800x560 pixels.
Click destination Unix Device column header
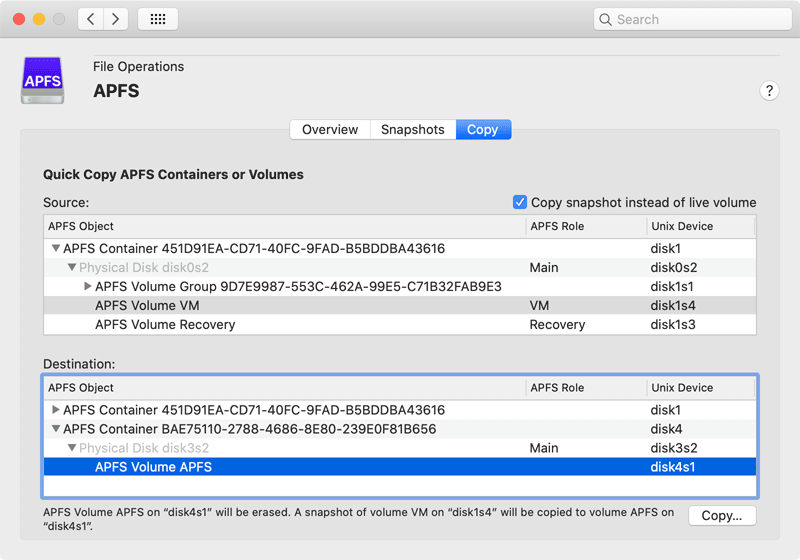701,388
